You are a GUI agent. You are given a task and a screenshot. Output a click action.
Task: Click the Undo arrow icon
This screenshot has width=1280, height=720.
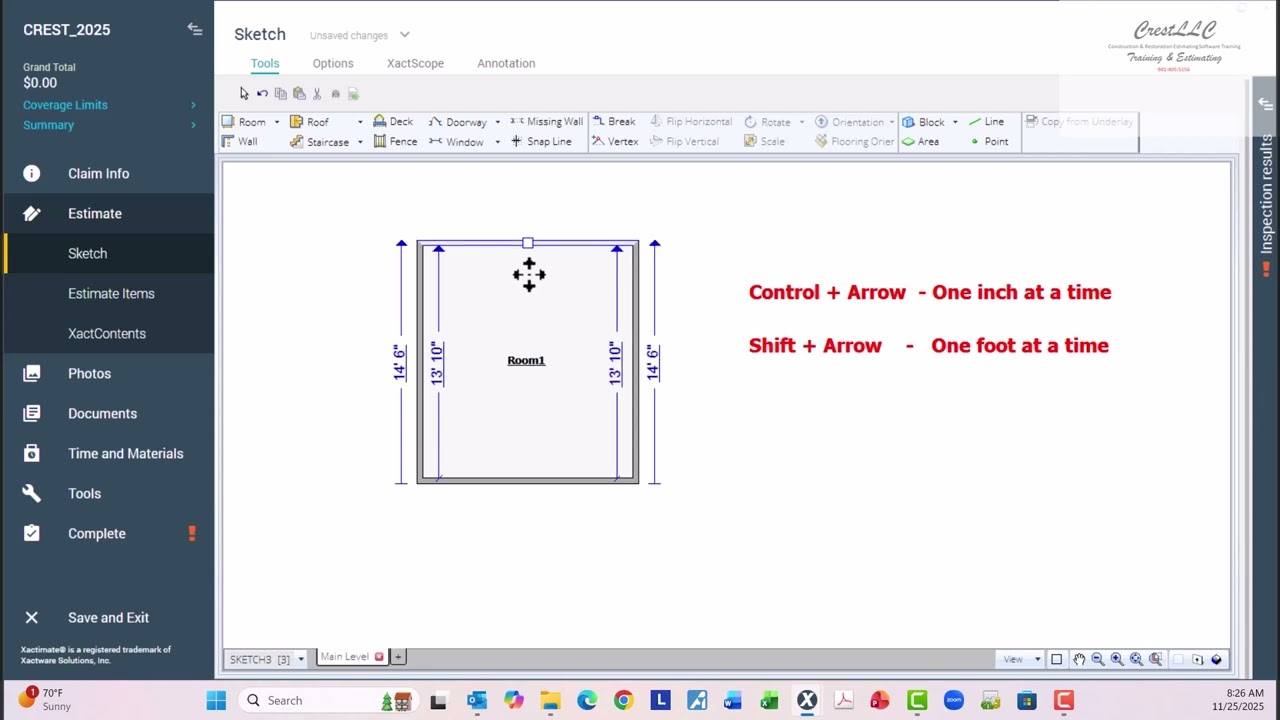tap(262, 93)
